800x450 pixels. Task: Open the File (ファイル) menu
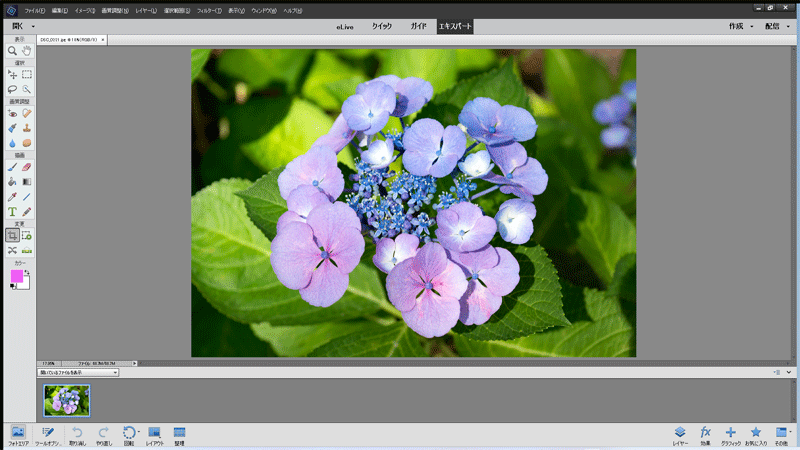point(35,11)
